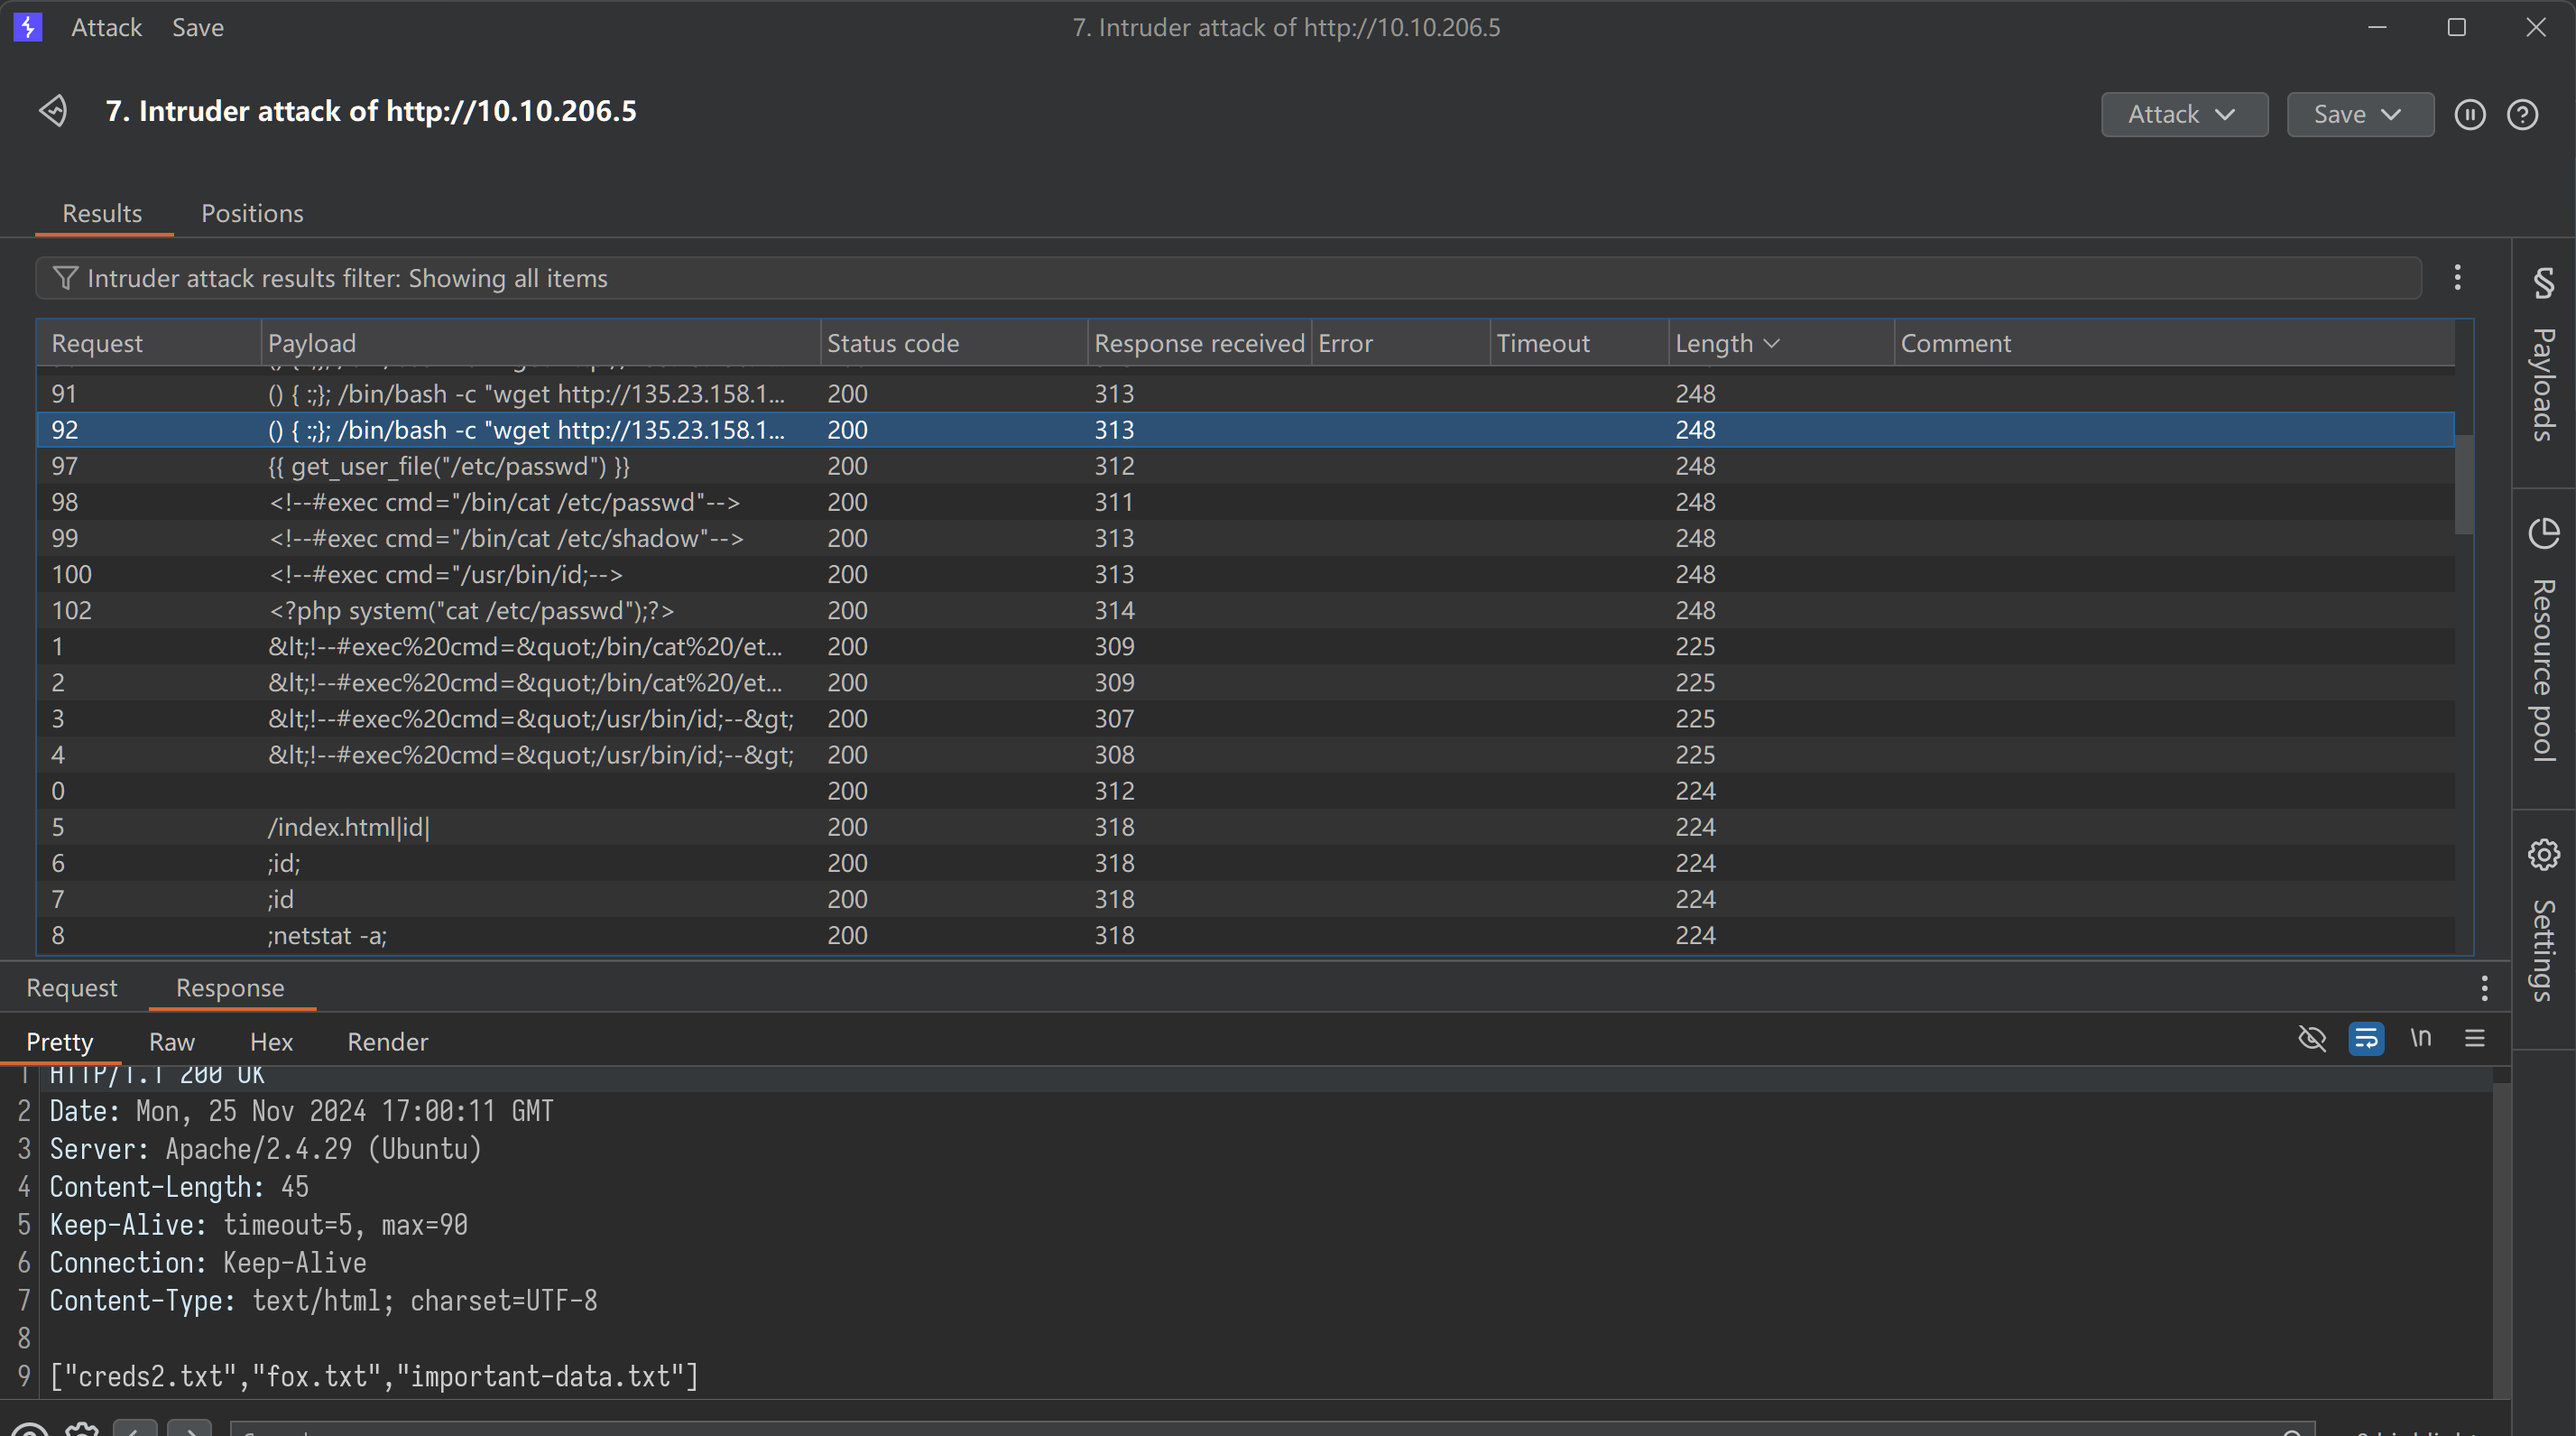Toggle the \n non-printable characters display

tap(2420, 1039)
